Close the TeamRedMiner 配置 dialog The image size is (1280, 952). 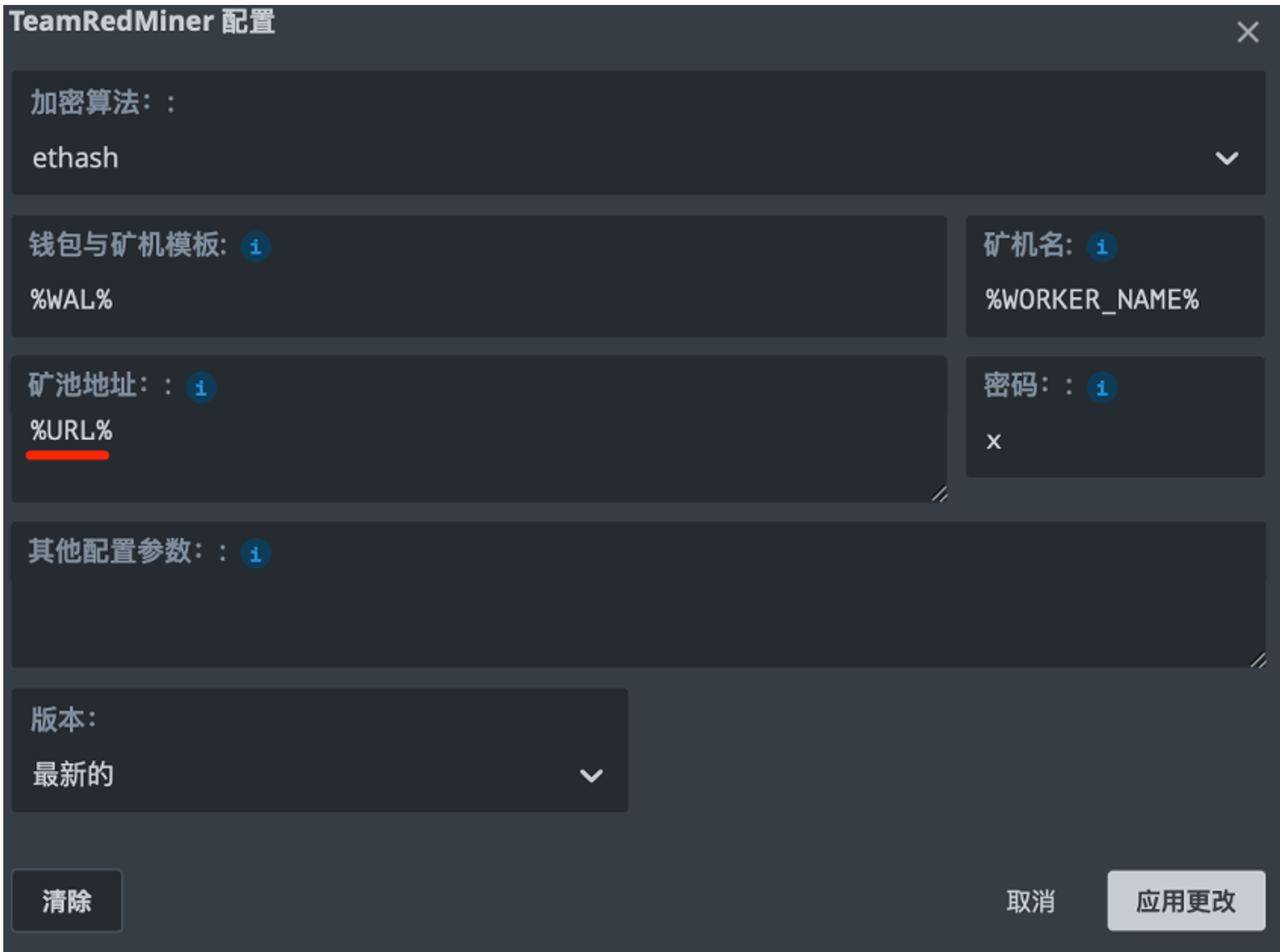click(1249, 32)
